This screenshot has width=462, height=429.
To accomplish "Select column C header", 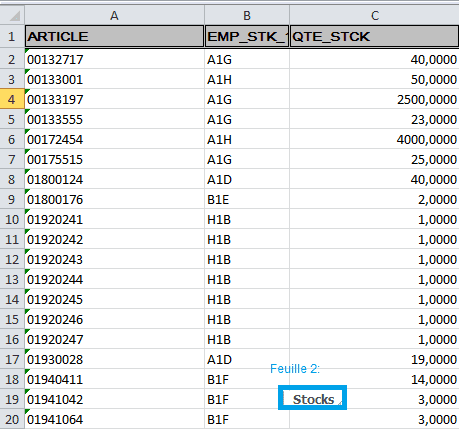I will [x=375, y=15].
